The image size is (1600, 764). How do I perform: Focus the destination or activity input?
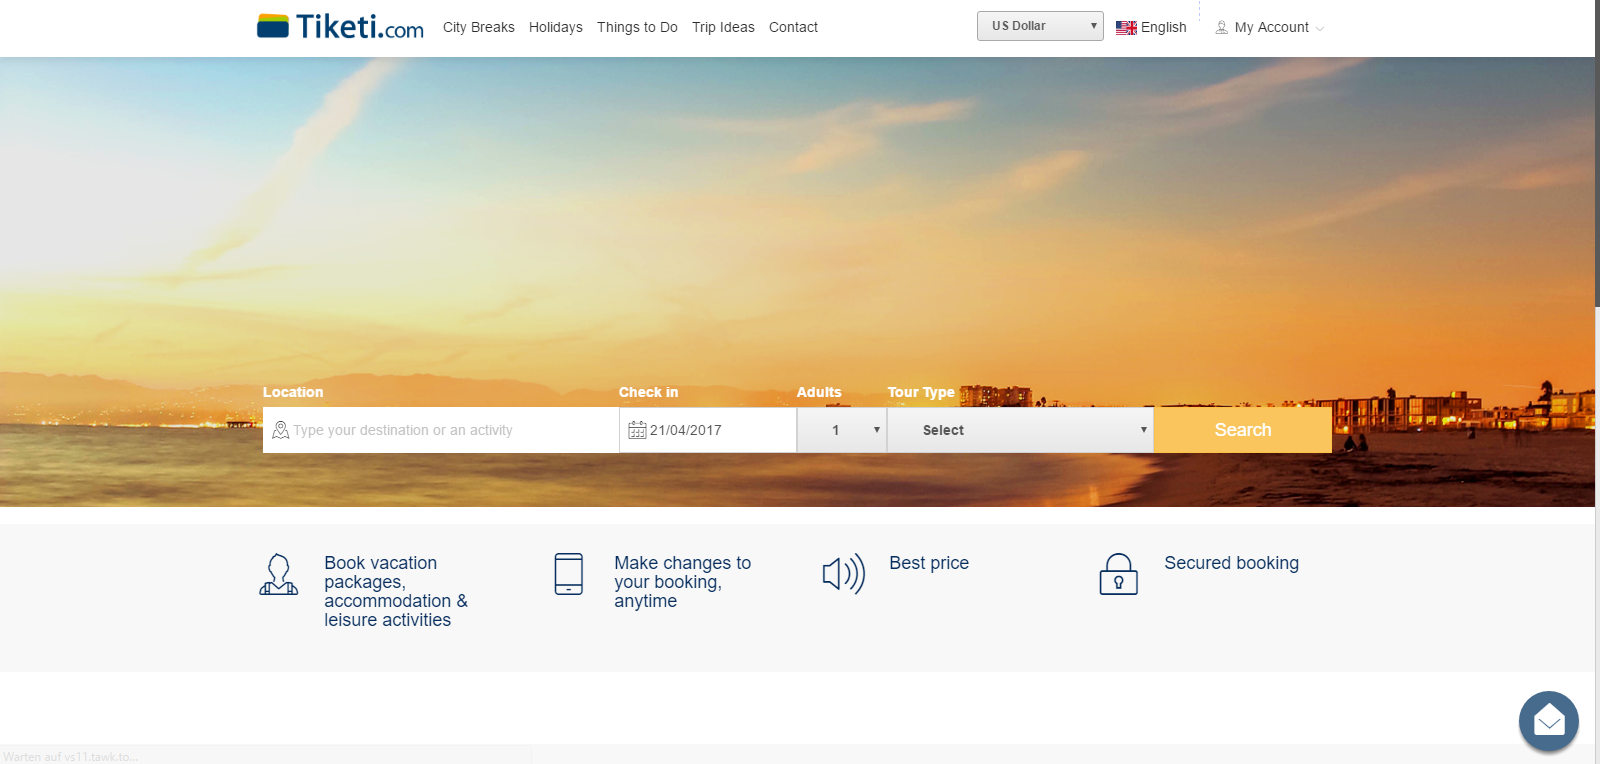pos(450,430)
